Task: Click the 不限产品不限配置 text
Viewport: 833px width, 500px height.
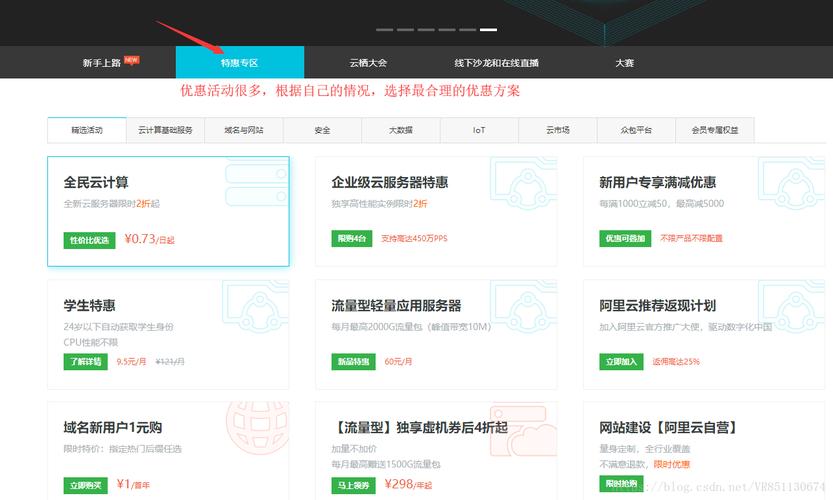Action: 691,239
